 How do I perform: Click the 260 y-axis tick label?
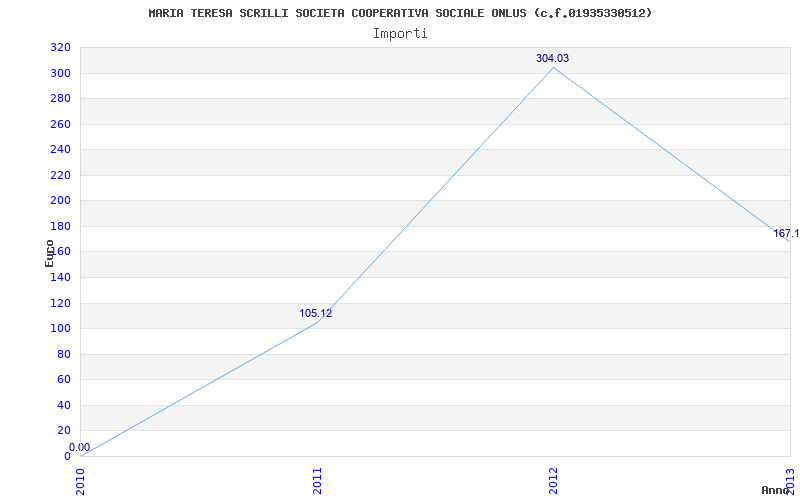(x=60, y=124)
